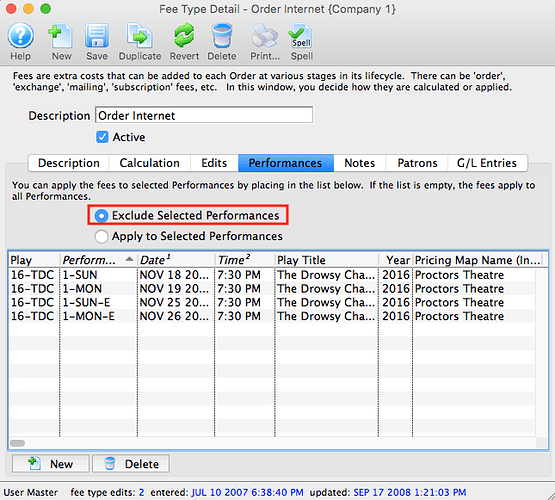The height and width of the screenshot is (500, 555).
Task: Open the G/L Entries tab
Action: (x=487, y=163)
